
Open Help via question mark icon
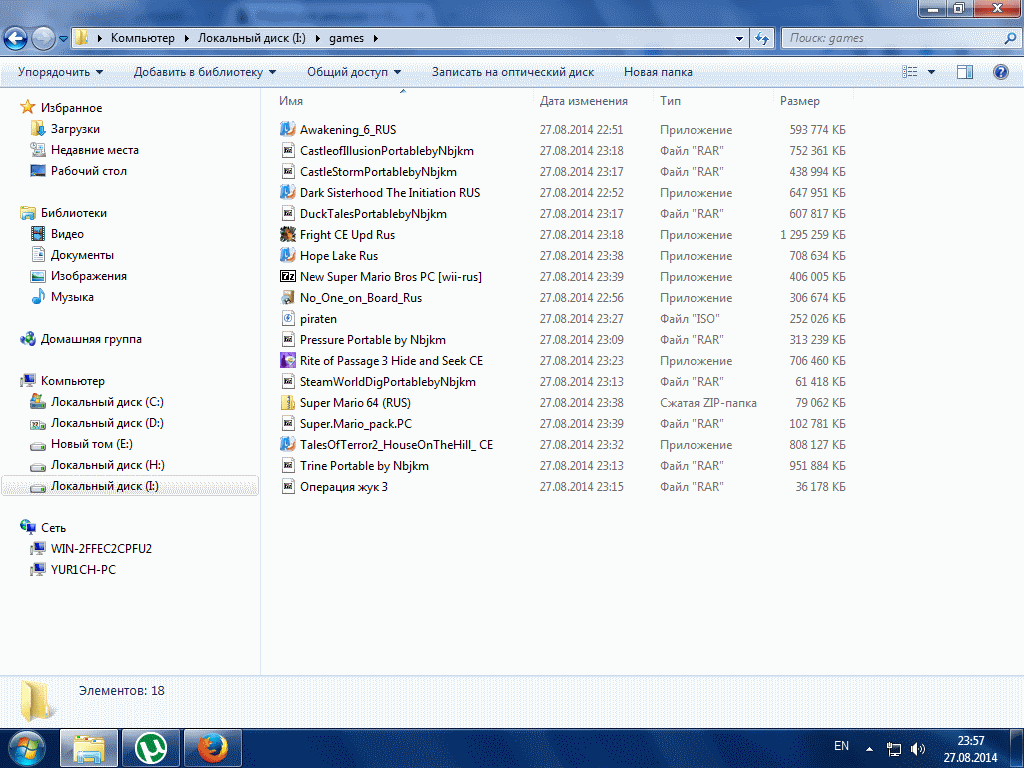point(1000,72)
